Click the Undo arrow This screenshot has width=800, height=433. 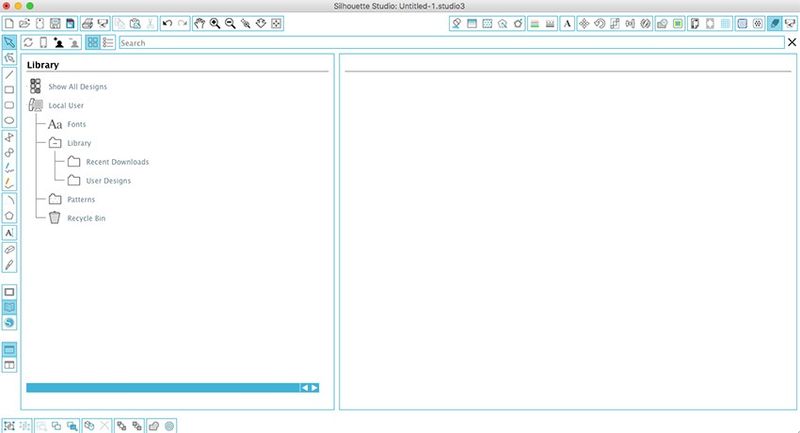(x=167, y=23)
